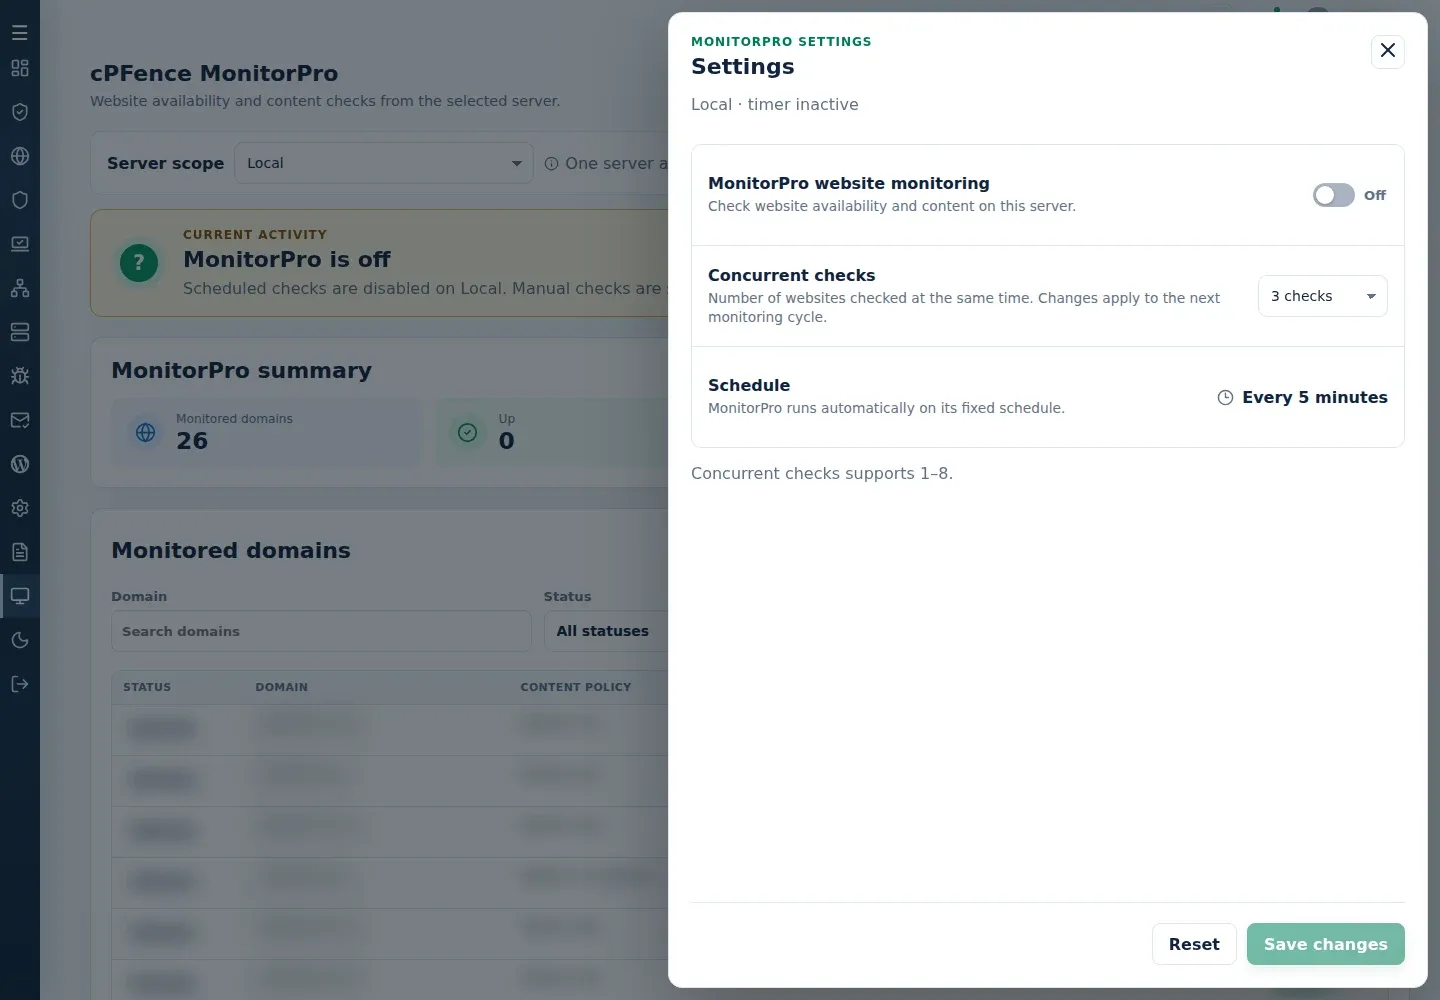Select the plain shield sidebar icon
The image size is (1440, 1000).
(x=20, y=200)
